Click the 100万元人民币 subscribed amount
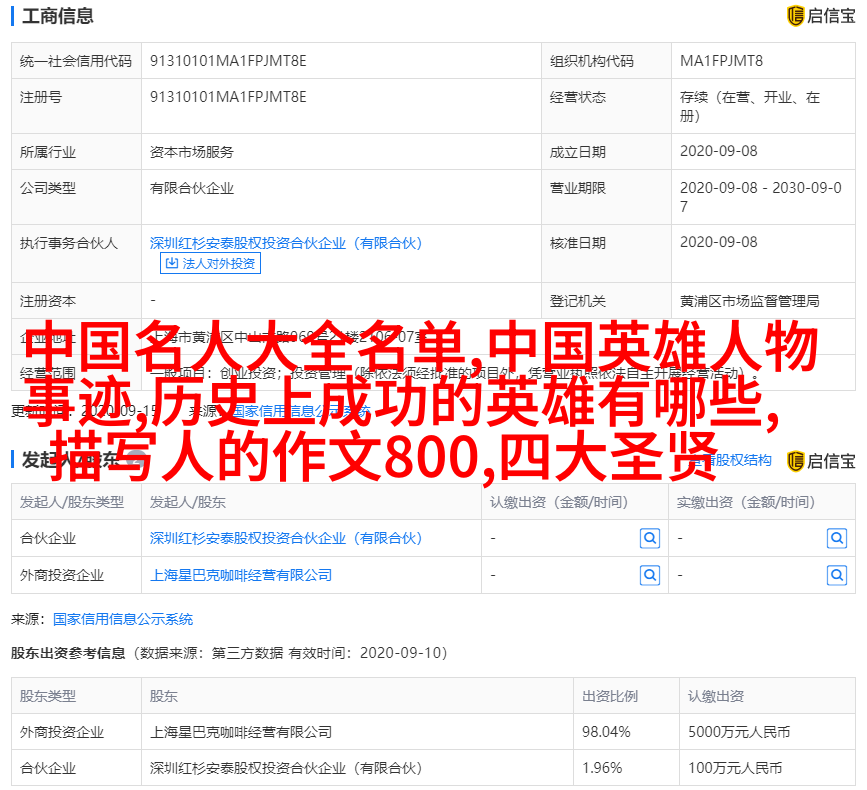 click(x=735, y=768)
